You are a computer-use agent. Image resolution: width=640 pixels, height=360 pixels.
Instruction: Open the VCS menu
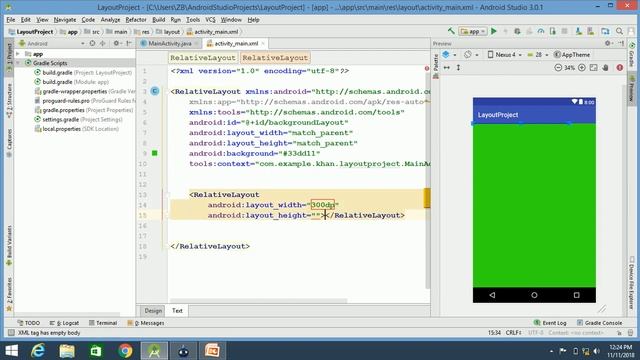tap(210, 20)
